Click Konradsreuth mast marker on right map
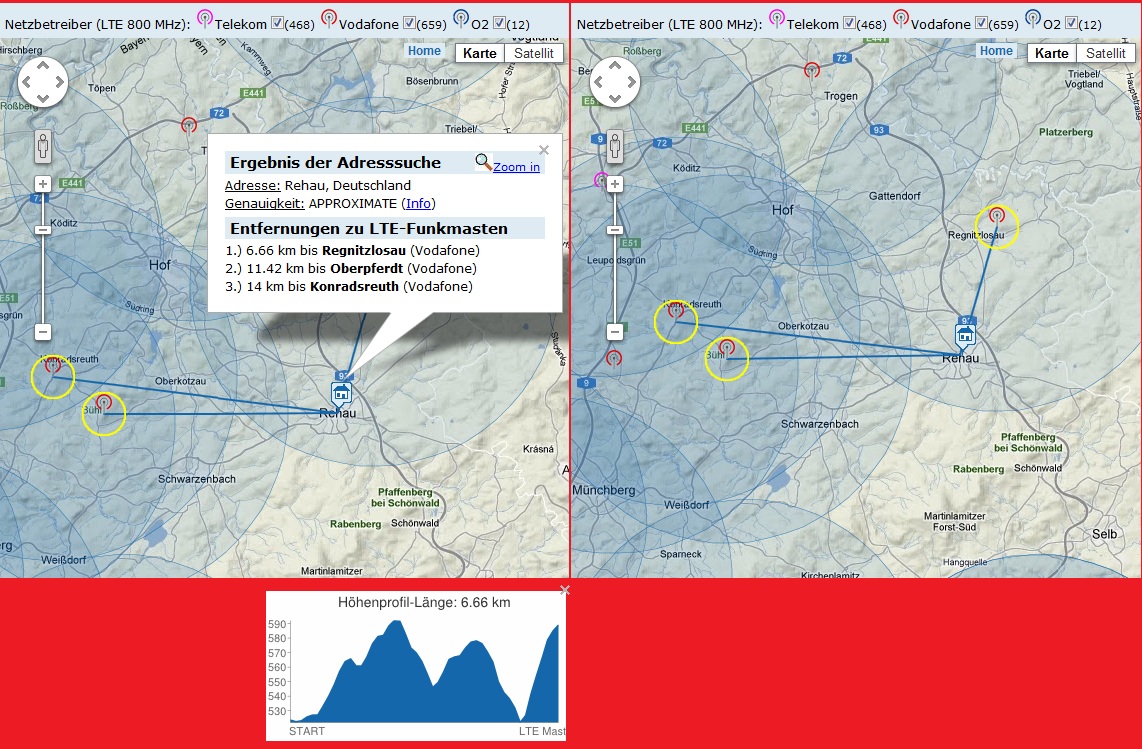1142x749 pixels. coord(676,311)
